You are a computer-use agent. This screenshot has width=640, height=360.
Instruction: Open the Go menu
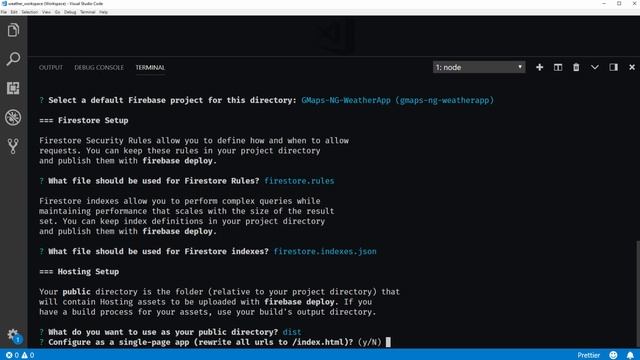pyautogui.click(x=57, y=12)
